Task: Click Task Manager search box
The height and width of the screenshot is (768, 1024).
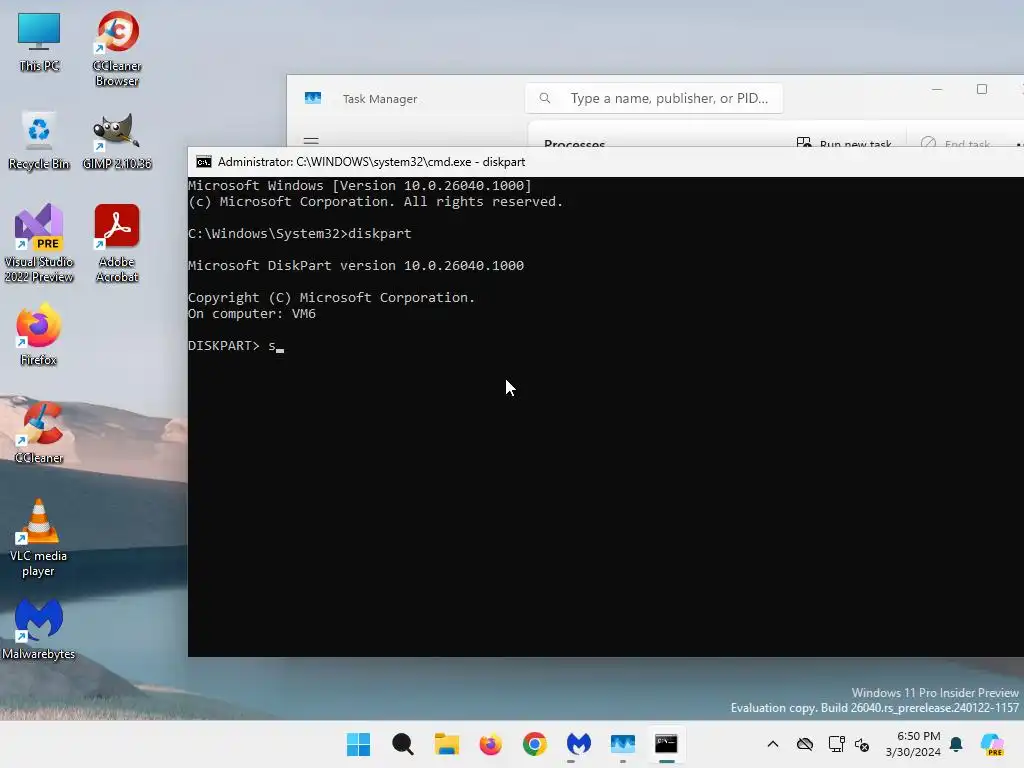Action: (x=654, y=98)
